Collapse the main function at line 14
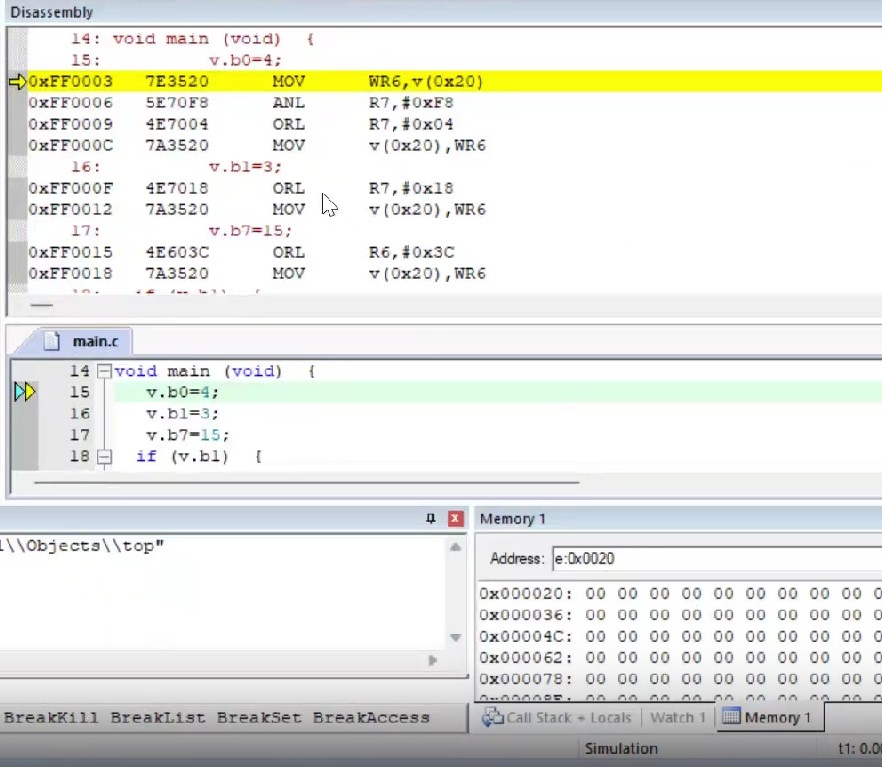The image size is (882, 767). pos(103,371)
